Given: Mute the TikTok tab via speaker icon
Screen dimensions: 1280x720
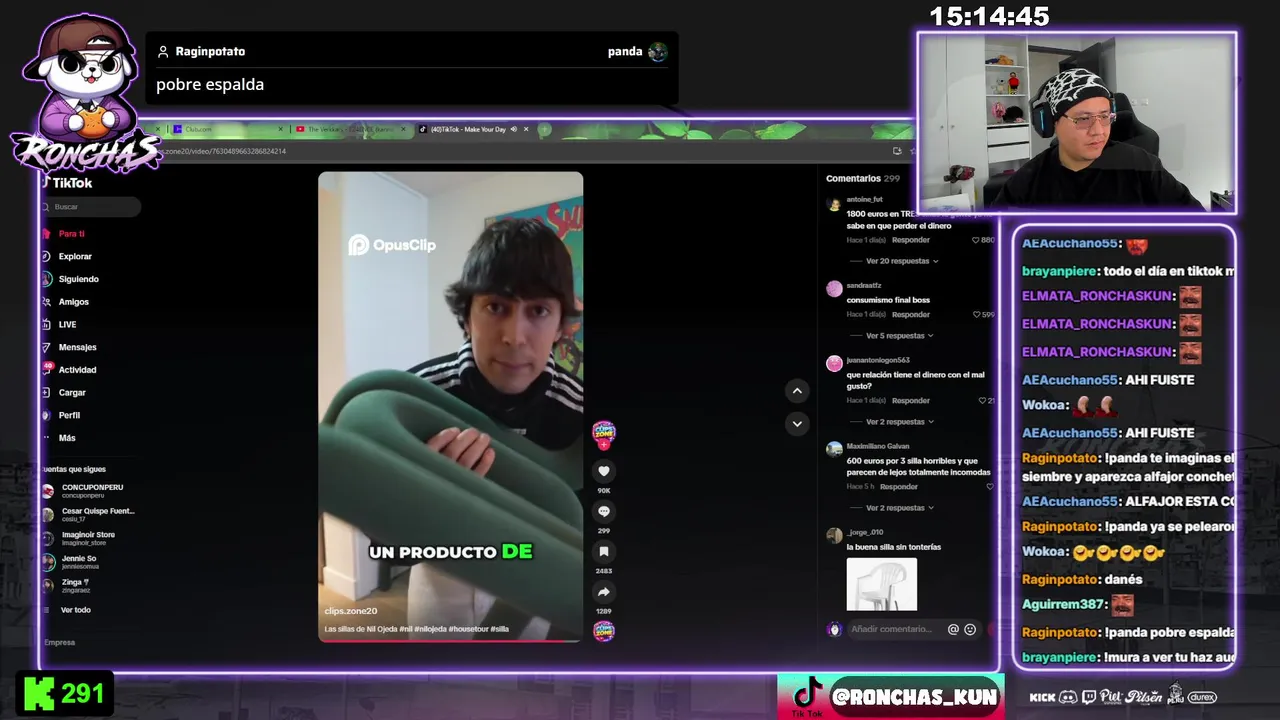Looking at the screenshot, I should (514, 129).
